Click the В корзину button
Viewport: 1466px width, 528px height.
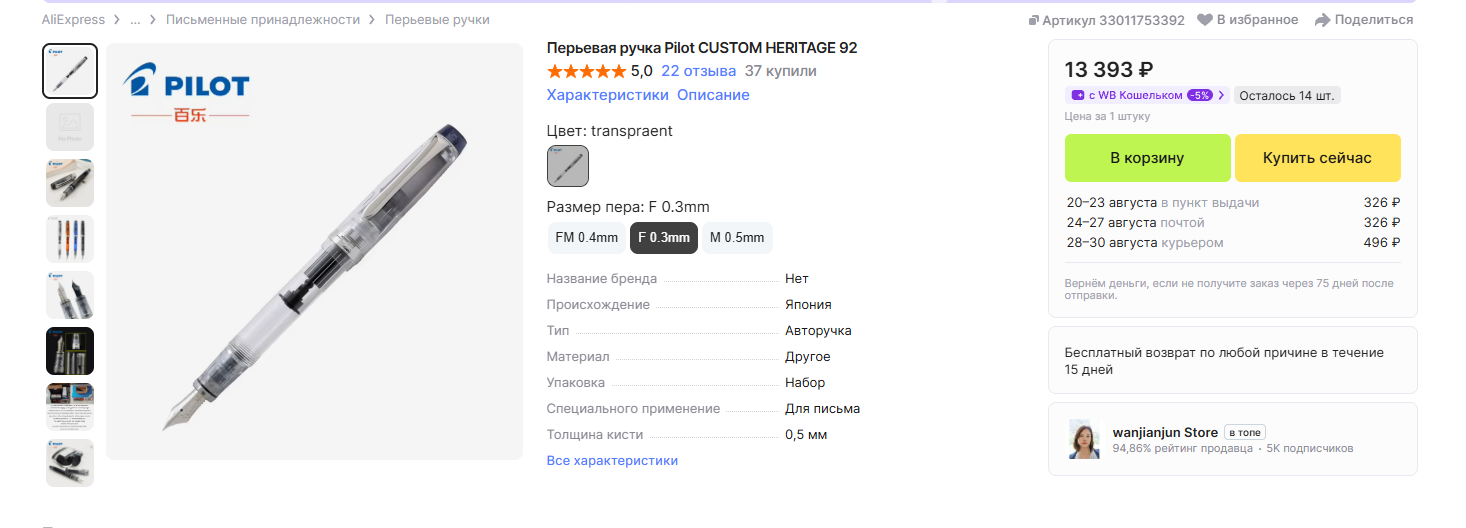coord(1147,158)
